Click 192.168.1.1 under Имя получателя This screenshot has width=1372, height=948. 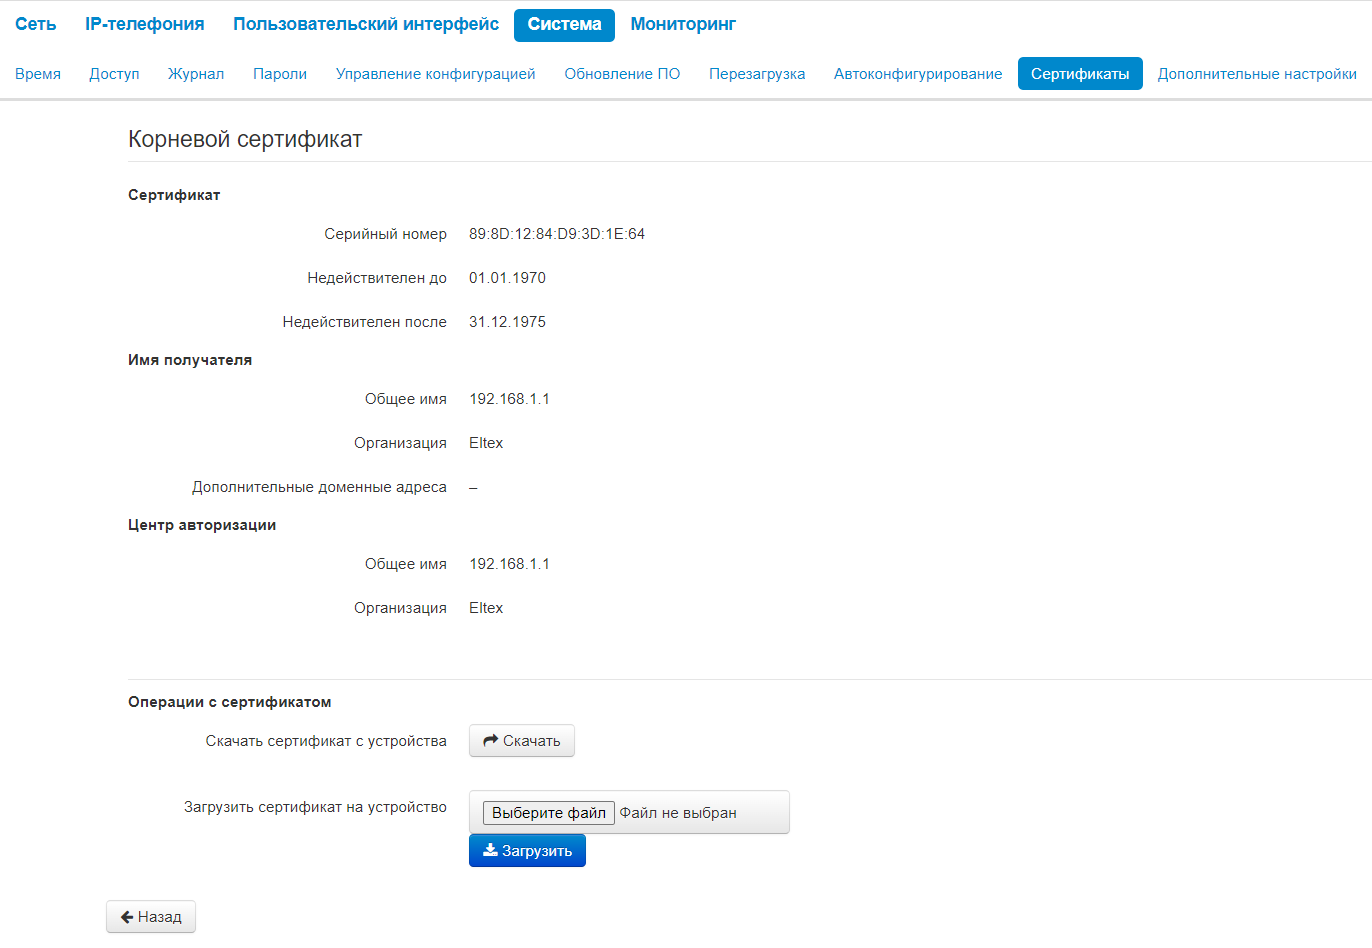click(509, 399)
